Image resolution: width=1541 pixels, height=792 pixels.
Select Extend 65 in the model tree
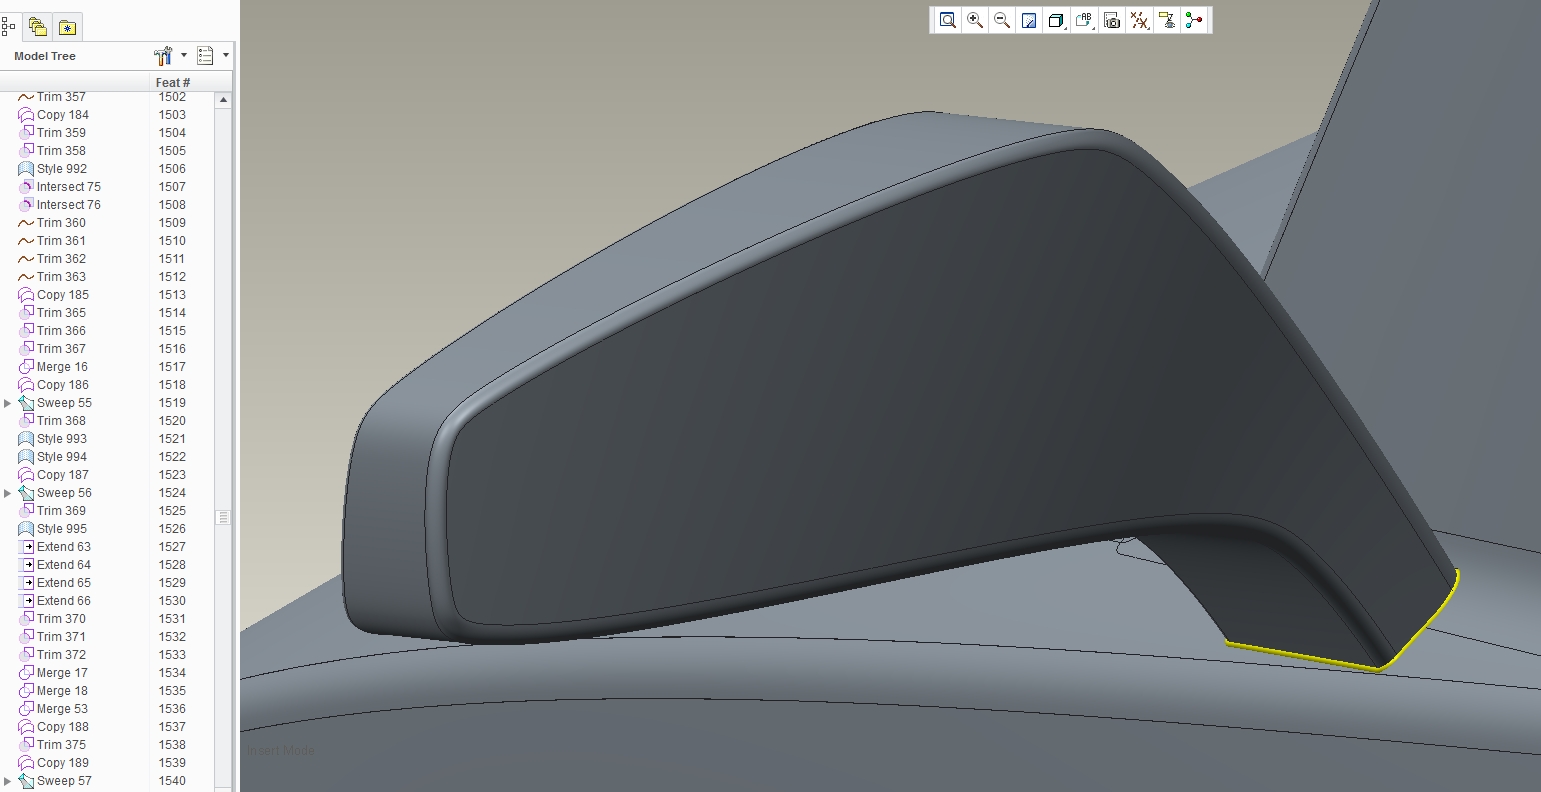64,583
